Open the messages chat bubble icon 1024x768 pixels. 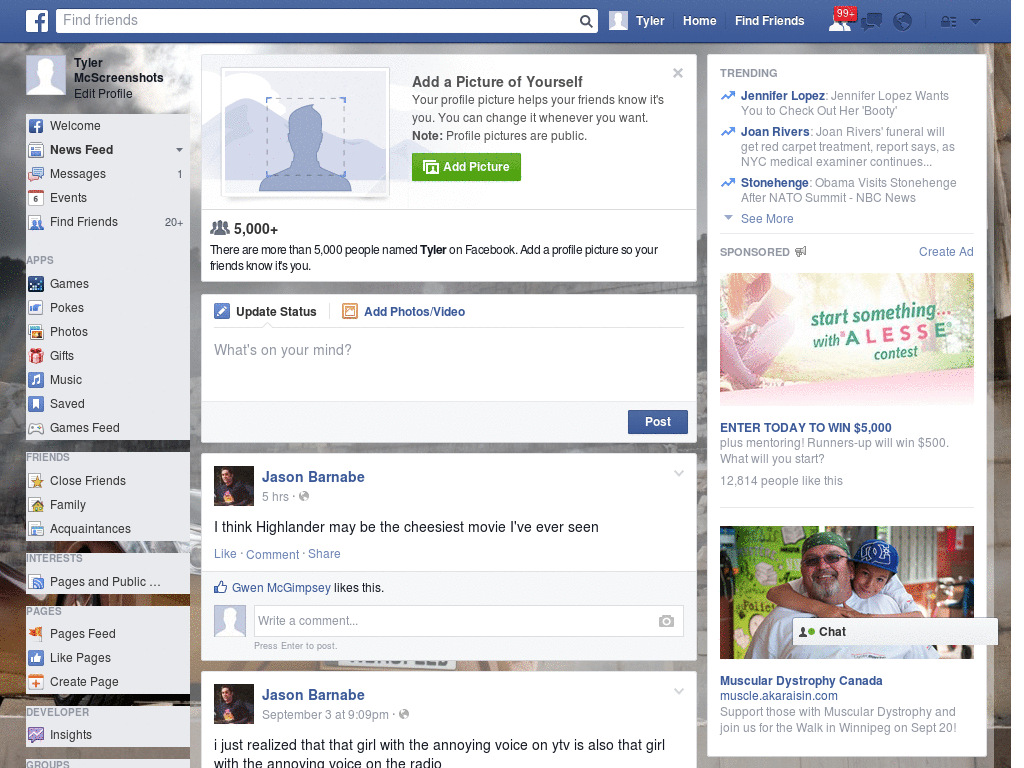tap(871, 22)
